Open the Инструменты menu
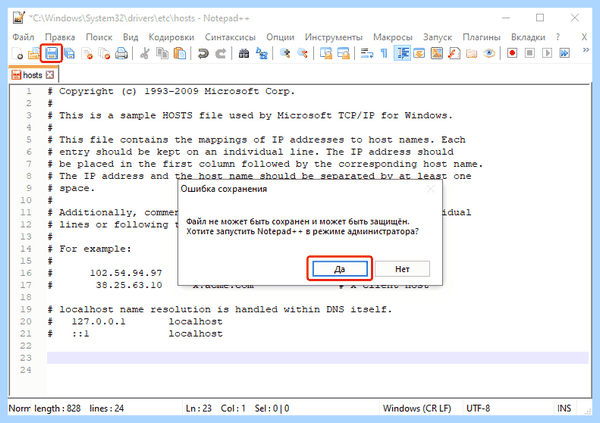The width and height of the screenshot is (600, 423). point(334,37)
